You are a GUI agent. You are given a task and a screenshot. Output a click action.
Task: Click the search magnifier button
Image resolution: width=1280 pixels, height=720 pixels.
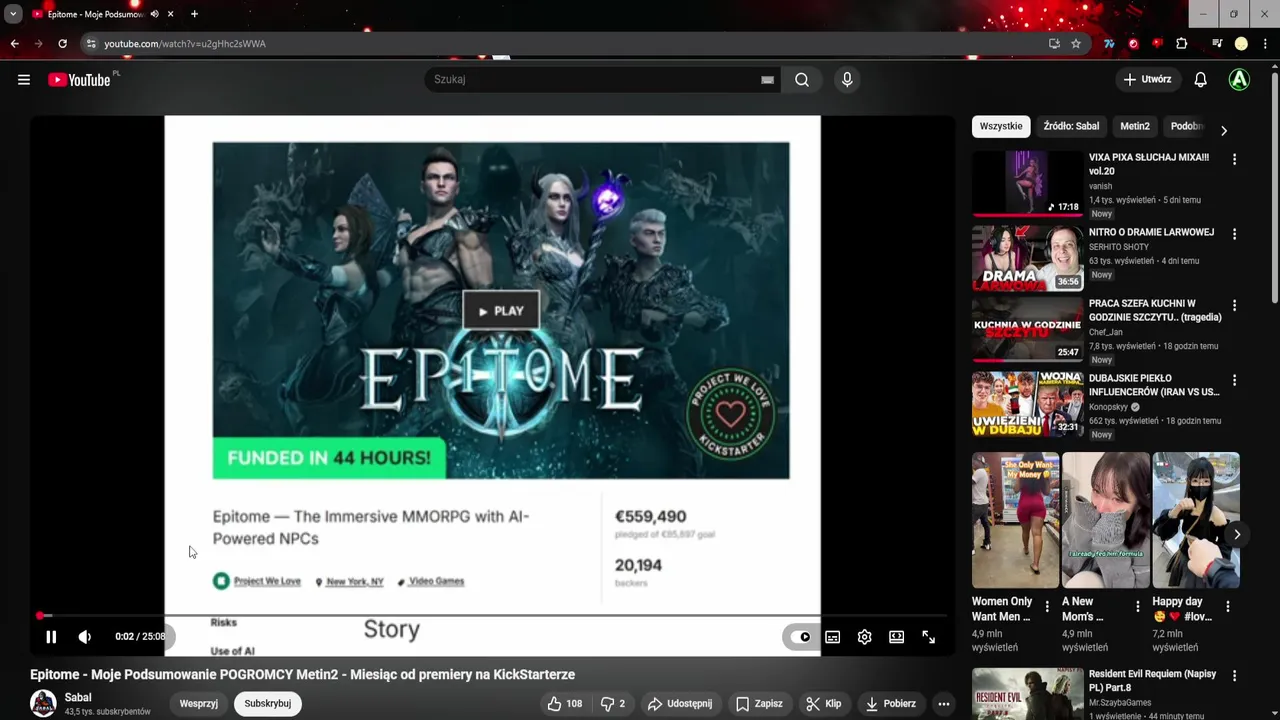pyautogui.click(x=802, y=80)
